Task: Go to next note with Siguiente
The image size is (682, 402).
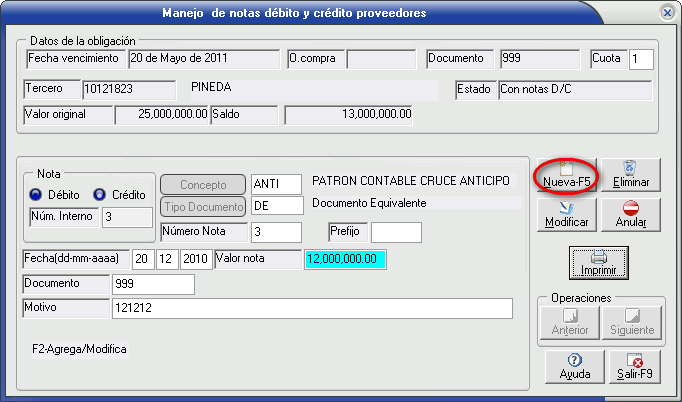Action: click(x=631, y=321)
